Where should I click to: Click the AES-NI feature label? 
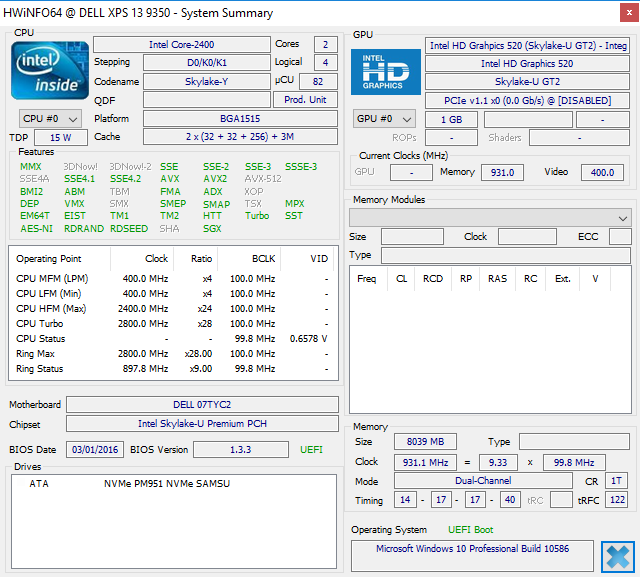point(36,229)
